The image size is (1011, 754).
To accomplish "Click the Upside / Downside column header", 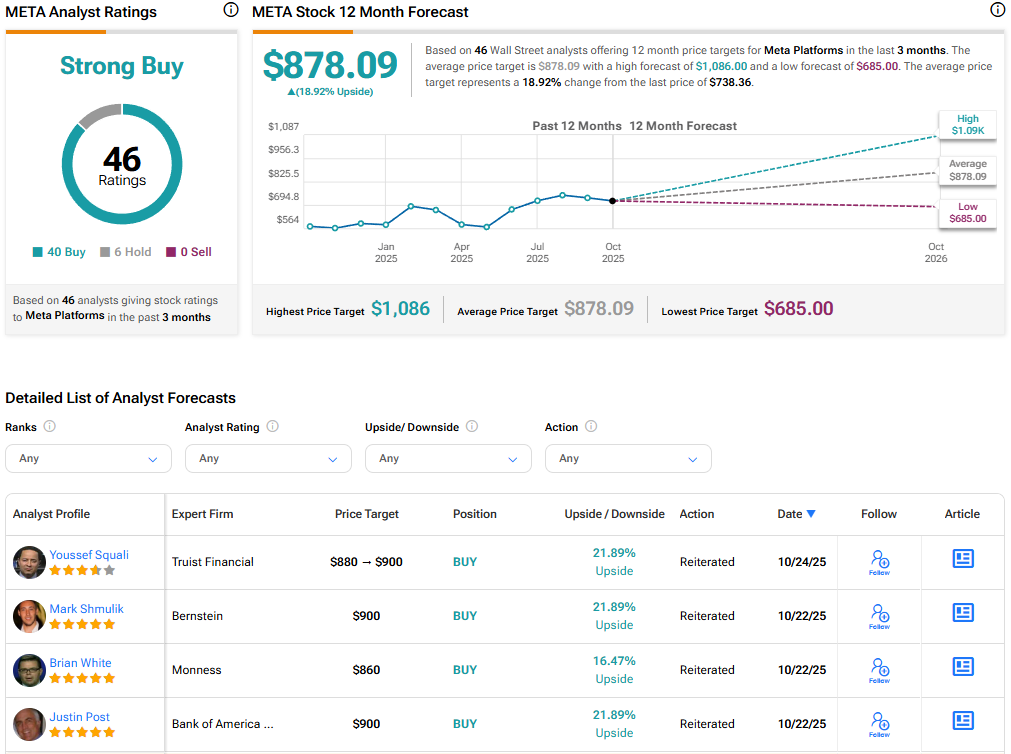I will click(614, 514).
